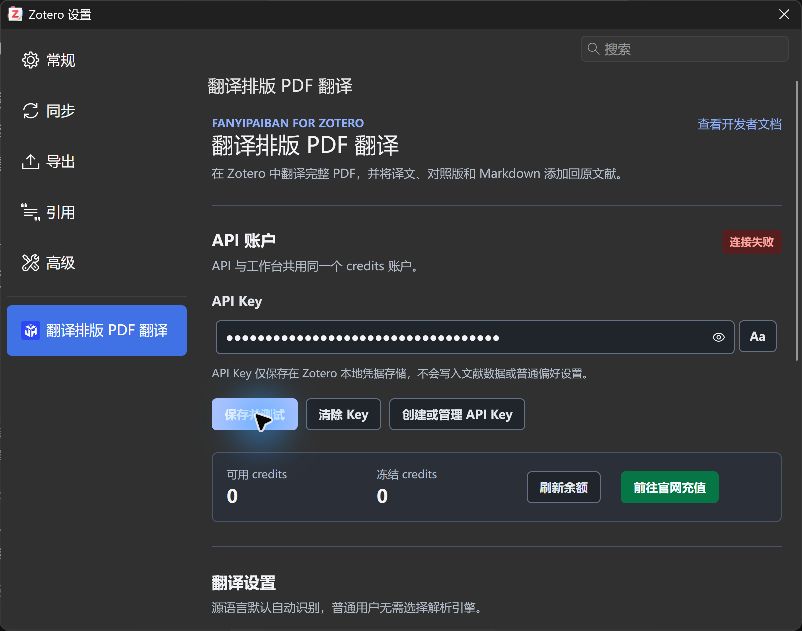Click the green 前往官网充值 button
Viewport: 802px width, 631px height.
(670, 487)
